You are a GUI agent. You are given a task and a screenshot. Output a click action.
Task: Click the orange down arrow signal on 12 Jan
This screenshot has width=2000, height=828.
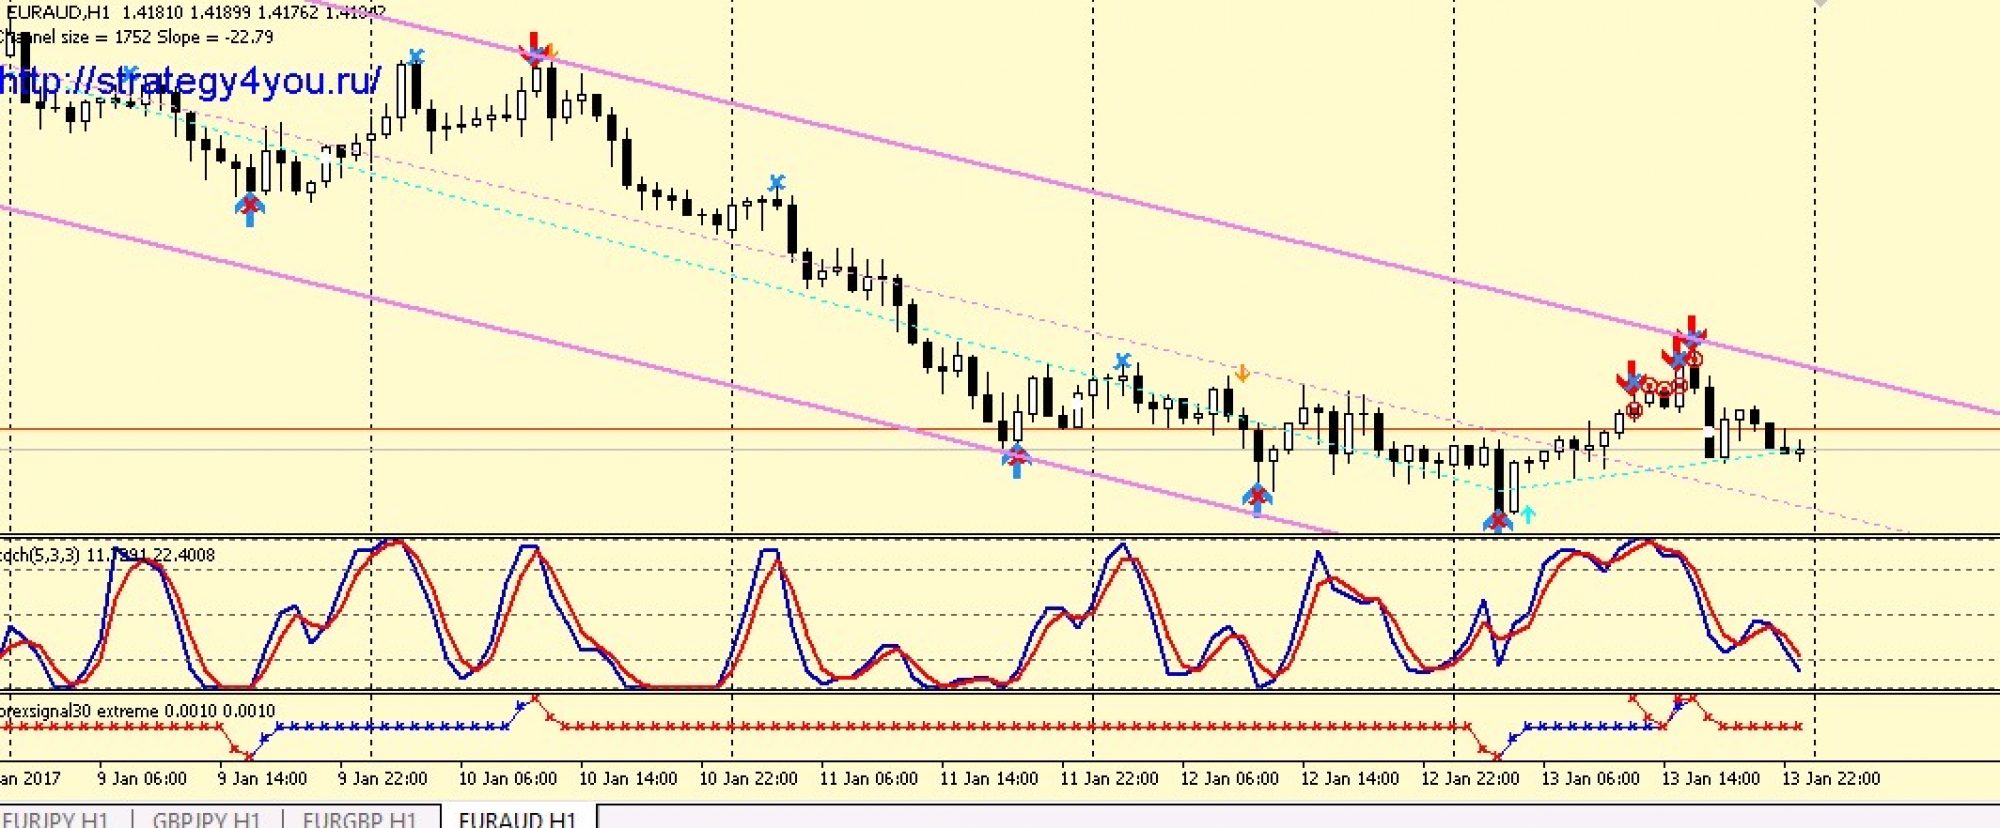1241,374
